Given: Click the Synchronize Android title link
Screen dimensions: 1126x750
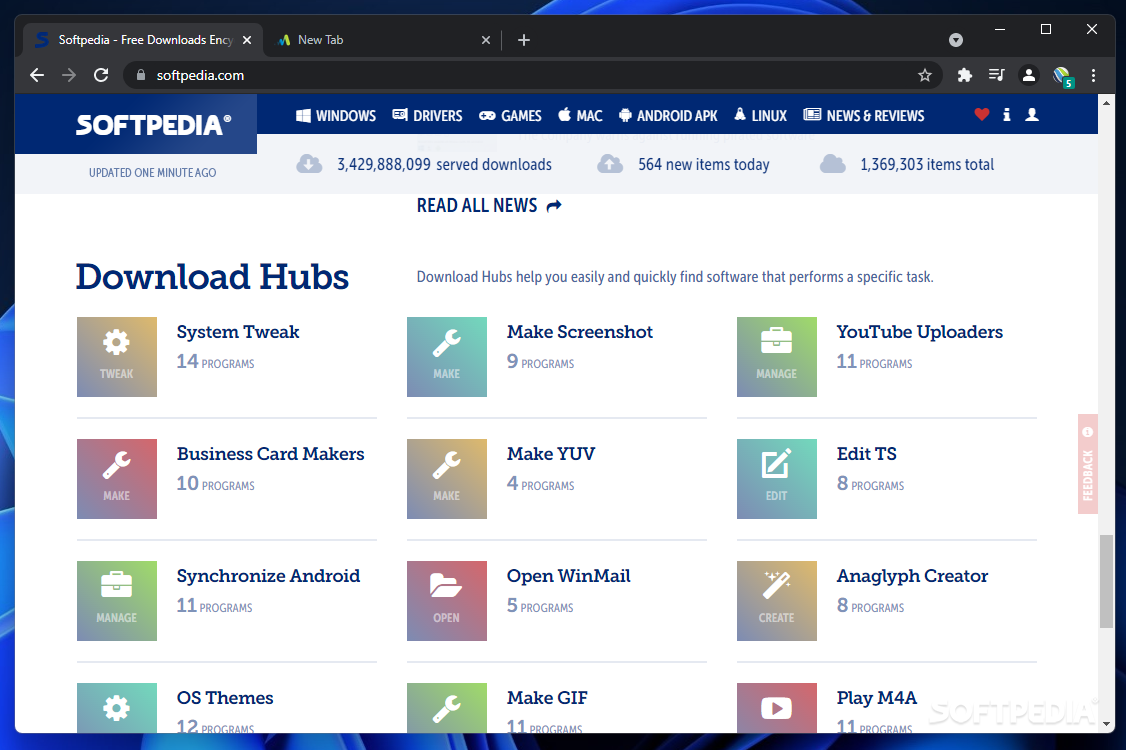Looking at the screenshot, I should point(268,576).
